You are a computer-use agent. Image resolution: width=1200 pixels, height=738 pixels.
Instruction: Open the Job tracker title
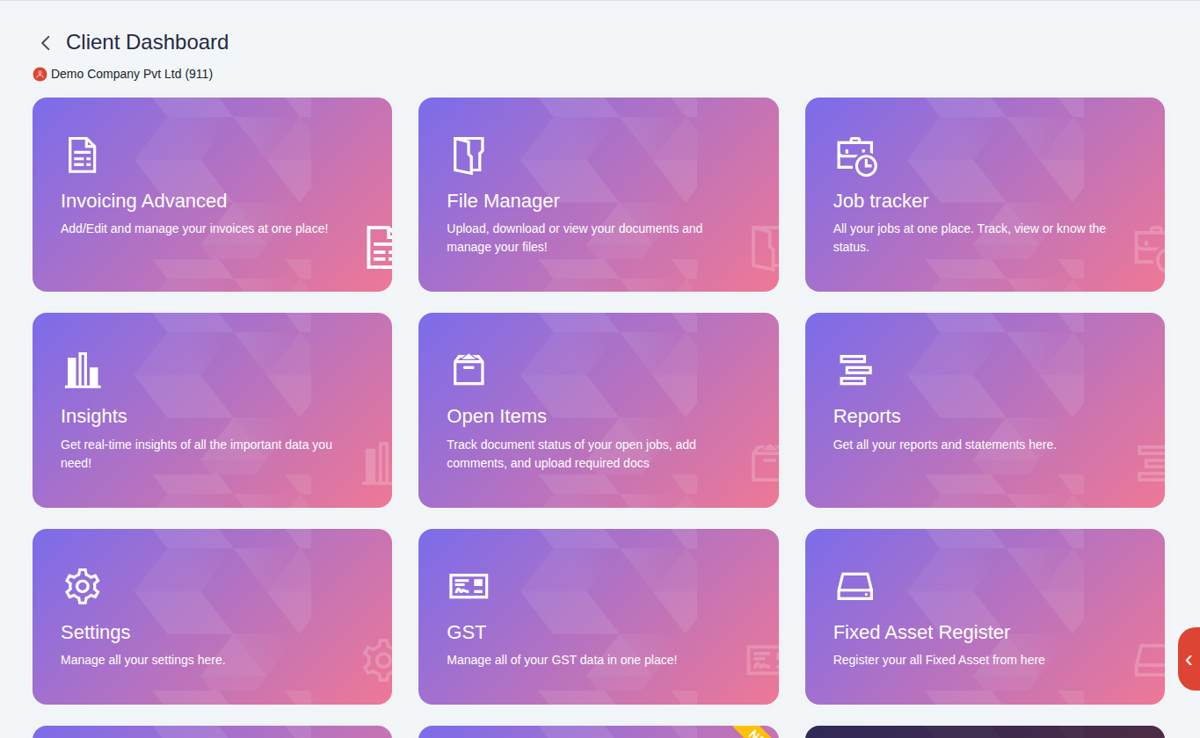pos(881,201)
